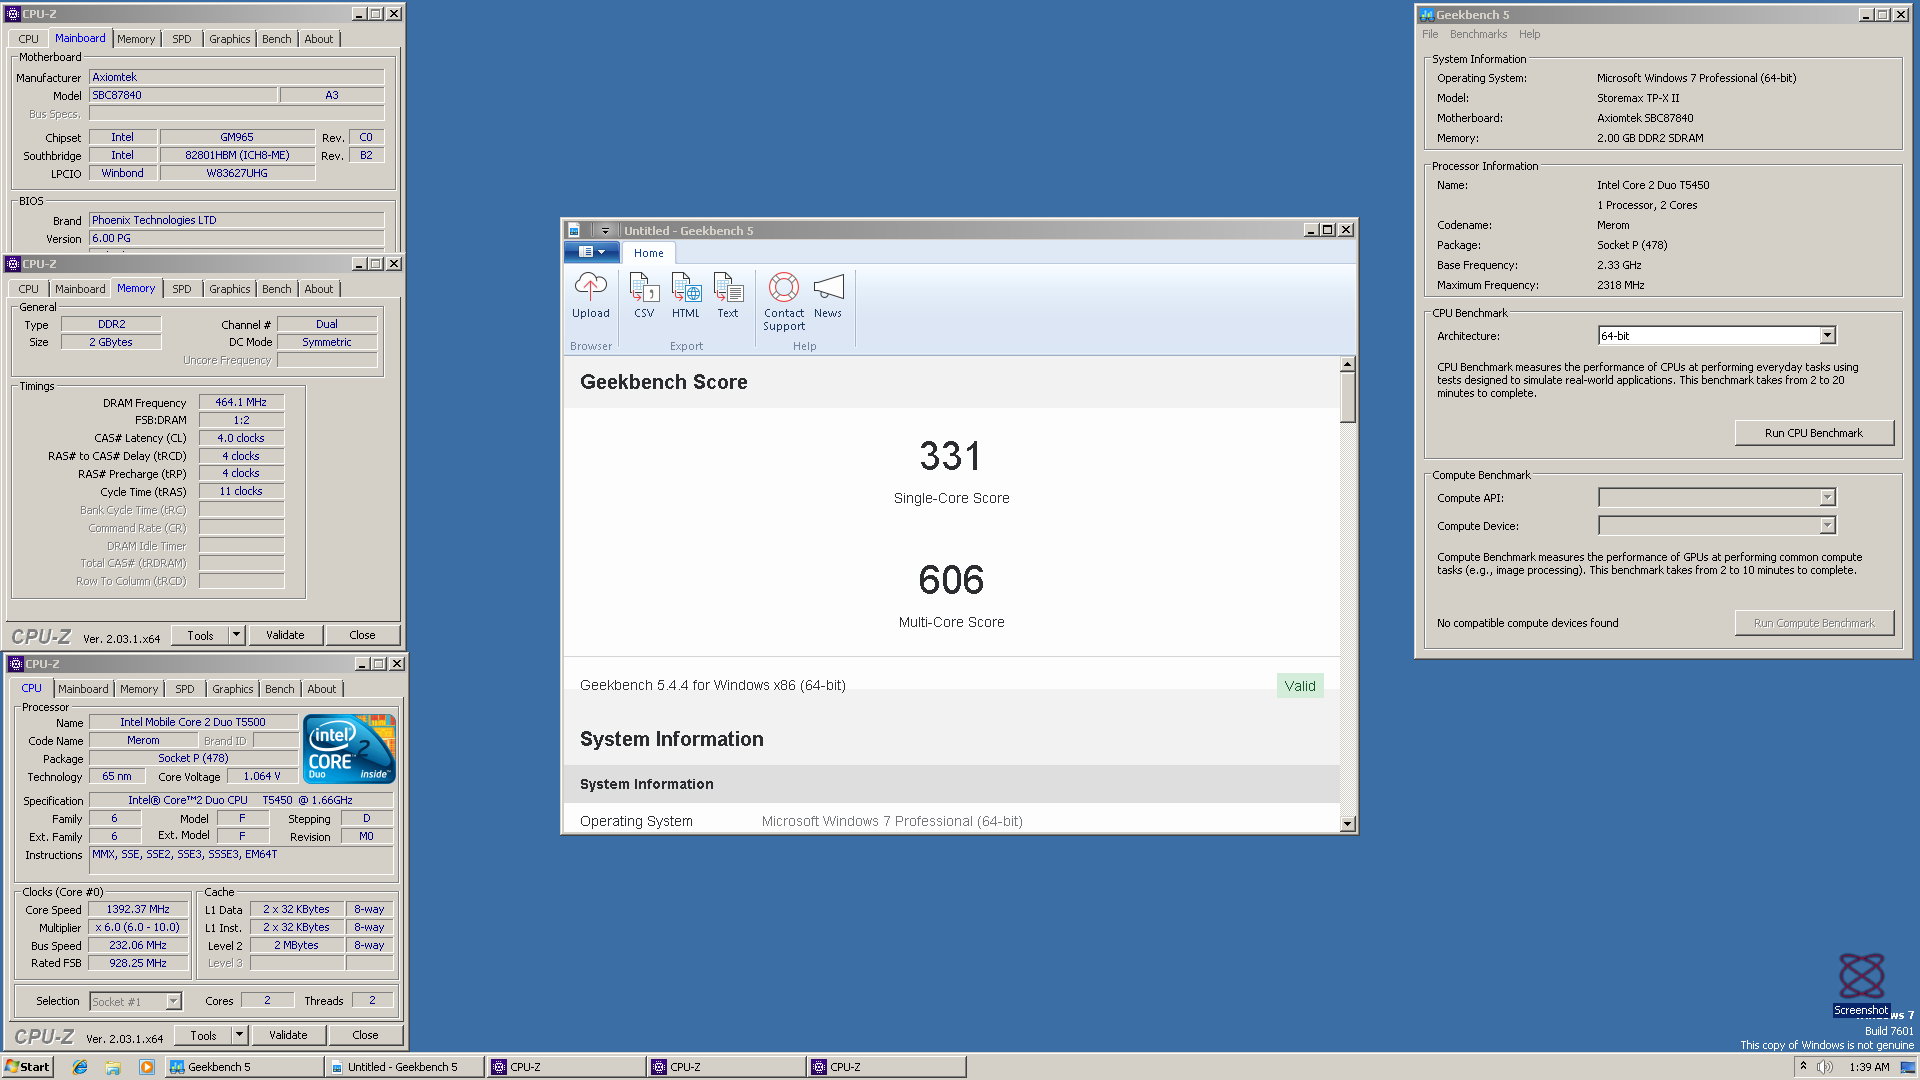Open Graphics tab in memory CPU-Z window

(x=229, y=289)
